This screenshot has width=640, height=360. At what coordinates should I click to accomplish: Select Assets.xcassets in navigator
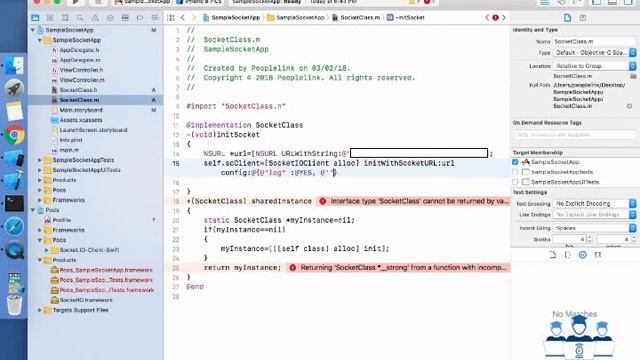(81, 120)
